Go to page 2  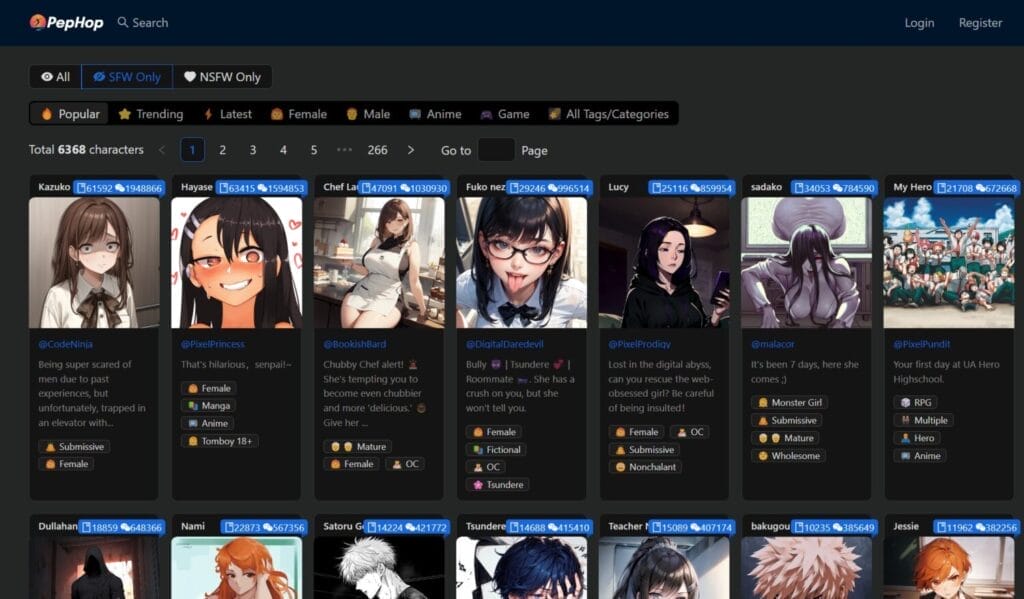pyautogui.click(x=223, y=150)
